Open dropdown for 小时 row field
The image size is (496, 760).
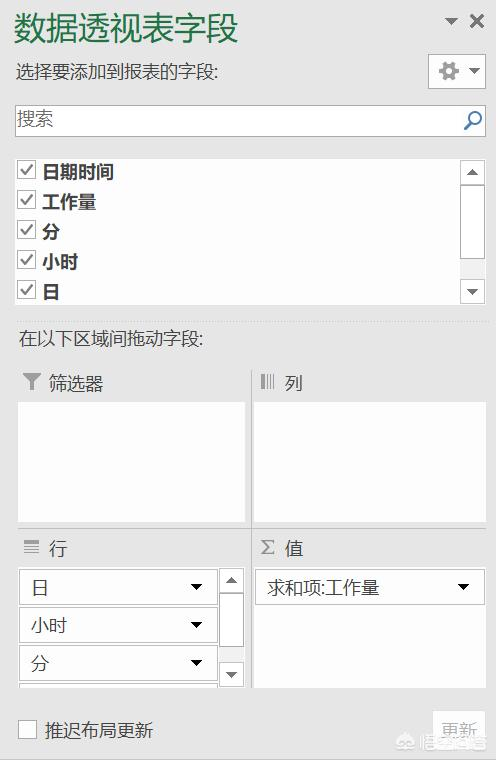[x=196, y=625]
